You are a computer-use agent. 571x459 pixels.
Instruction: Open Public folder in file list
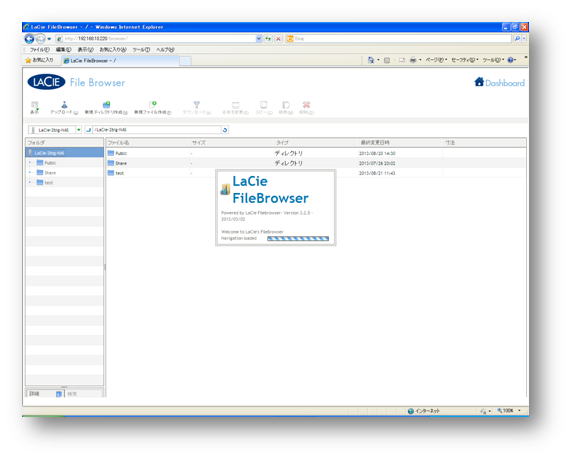pos(117,153)
